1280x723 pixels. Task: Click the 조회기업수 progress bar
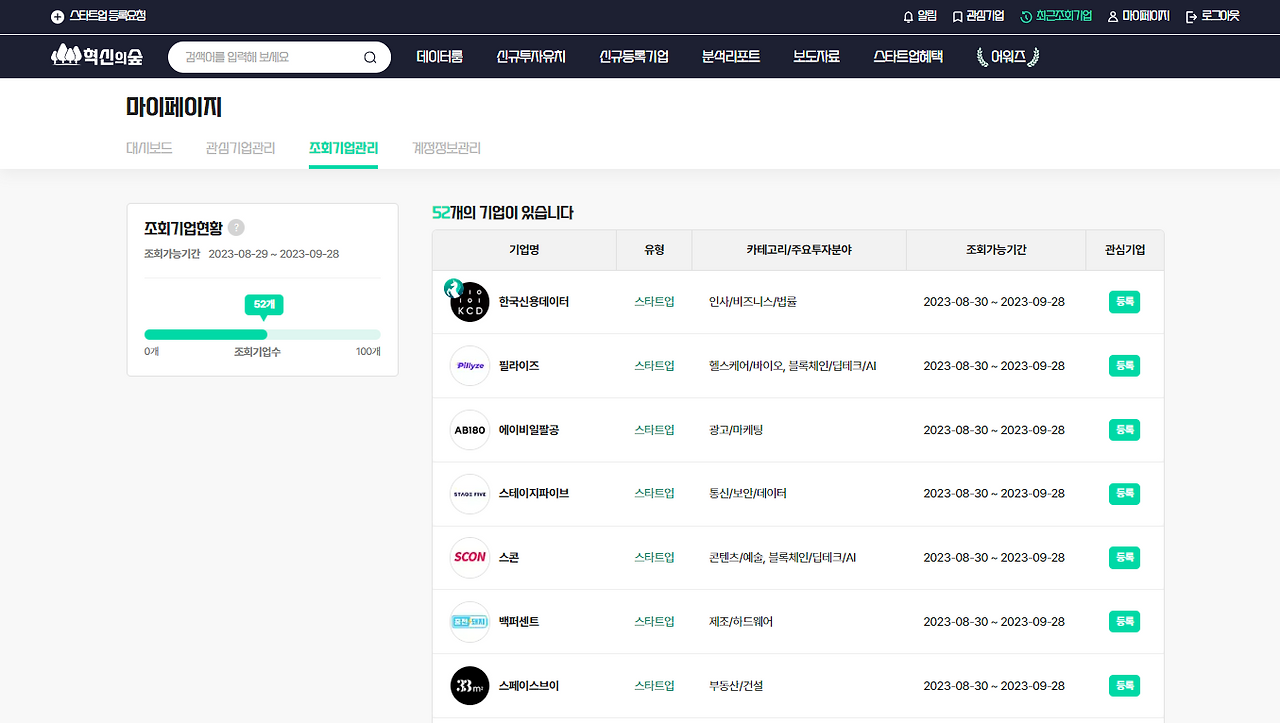click(262, 334)
